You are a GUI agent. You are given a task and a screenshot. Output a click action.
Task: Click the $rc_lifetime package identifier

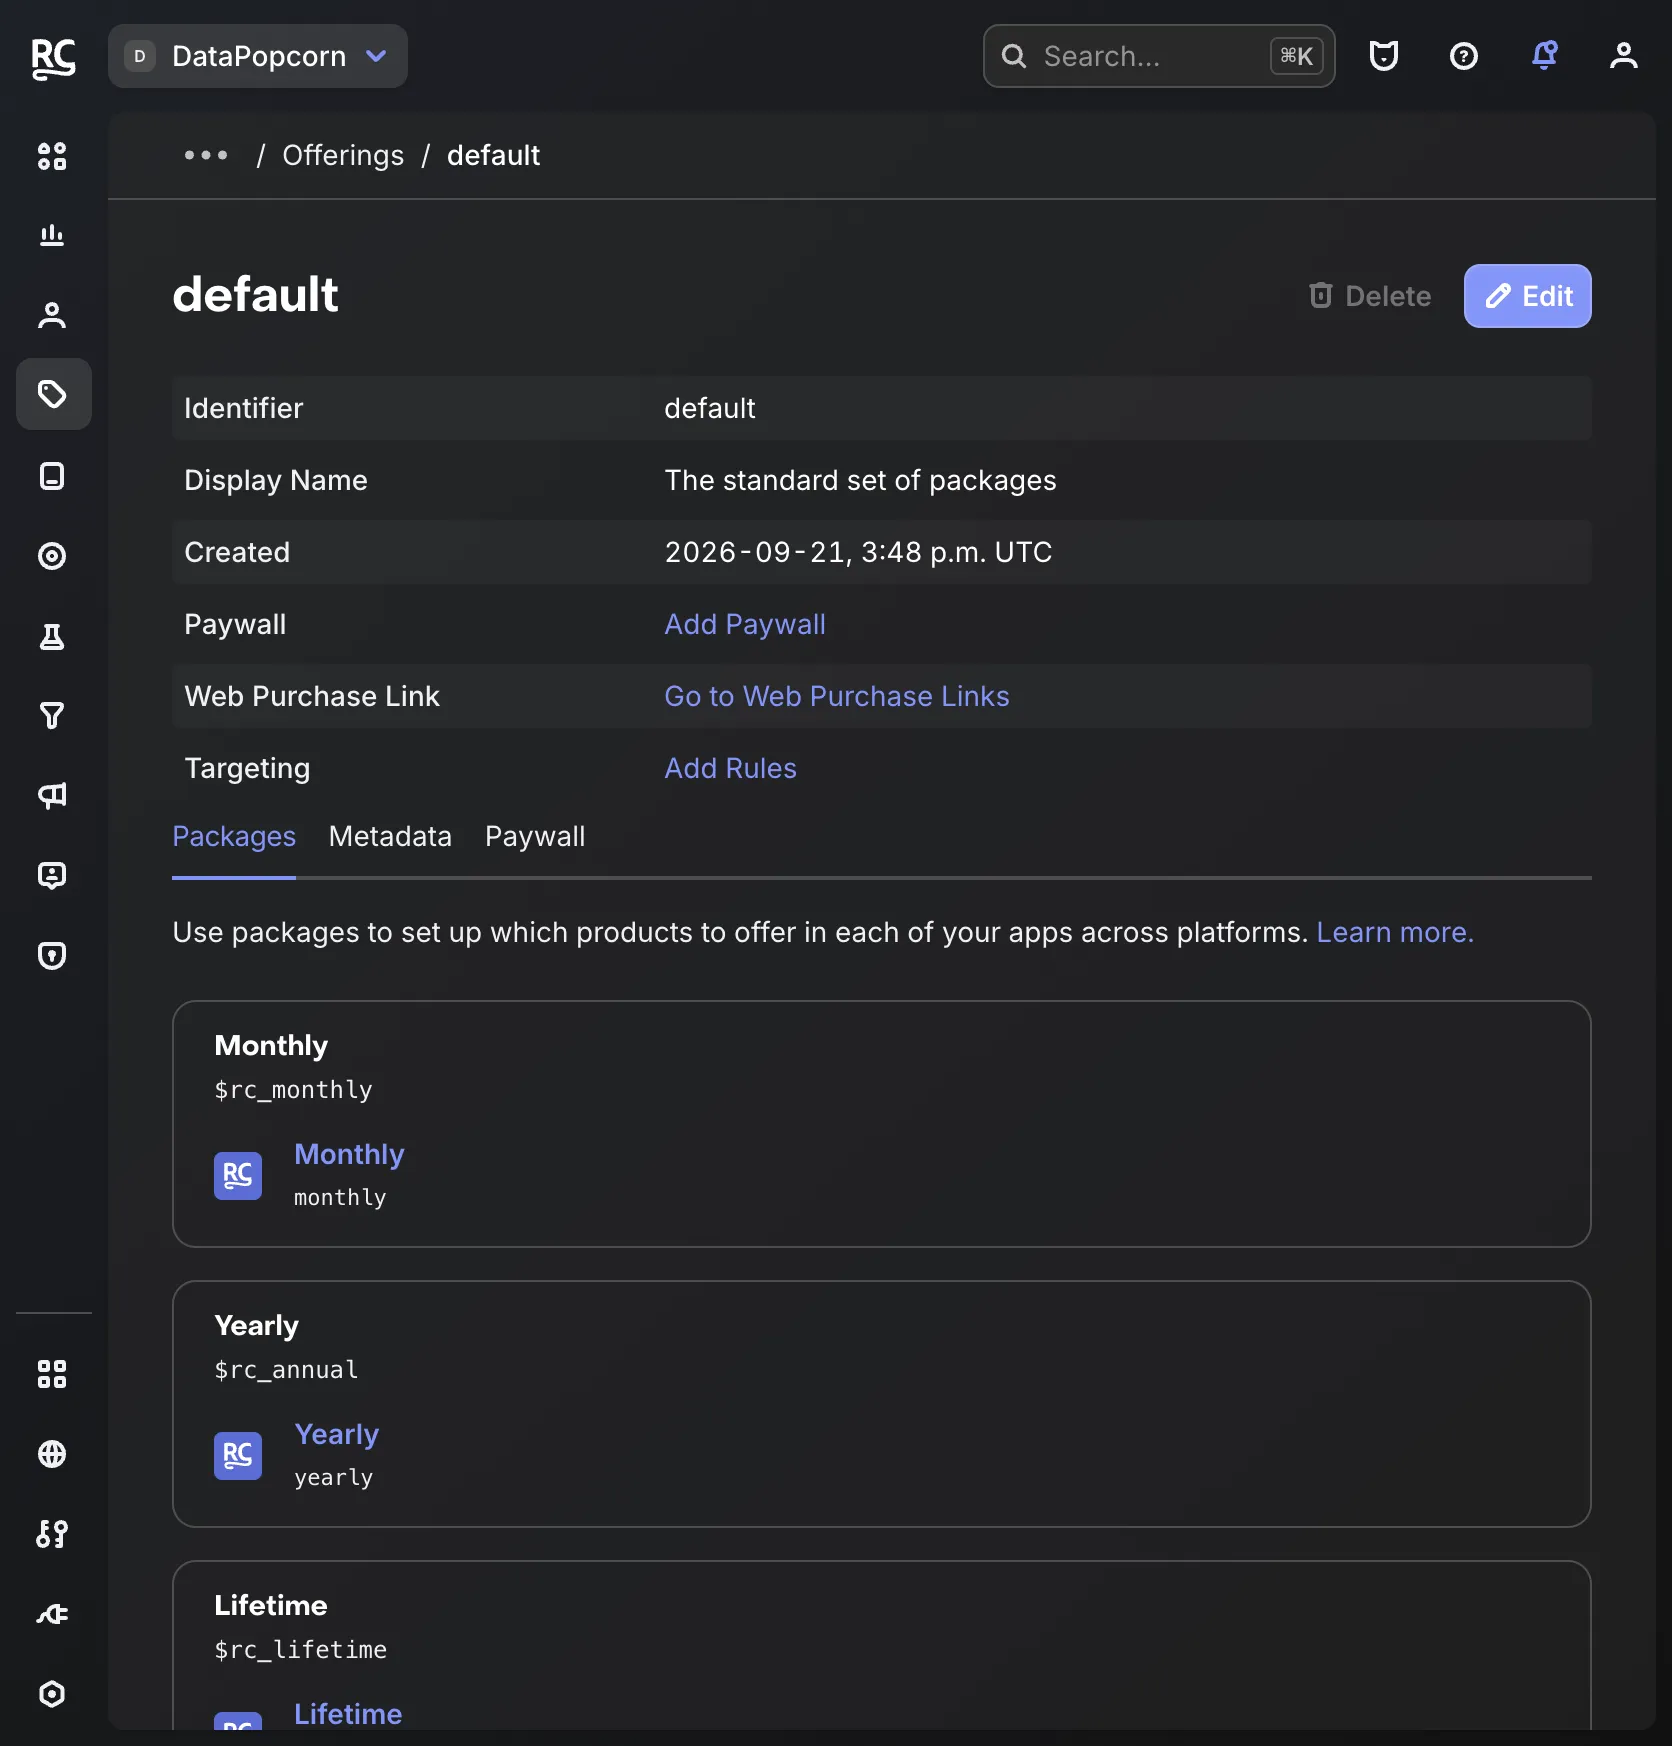coord(300,1649)
